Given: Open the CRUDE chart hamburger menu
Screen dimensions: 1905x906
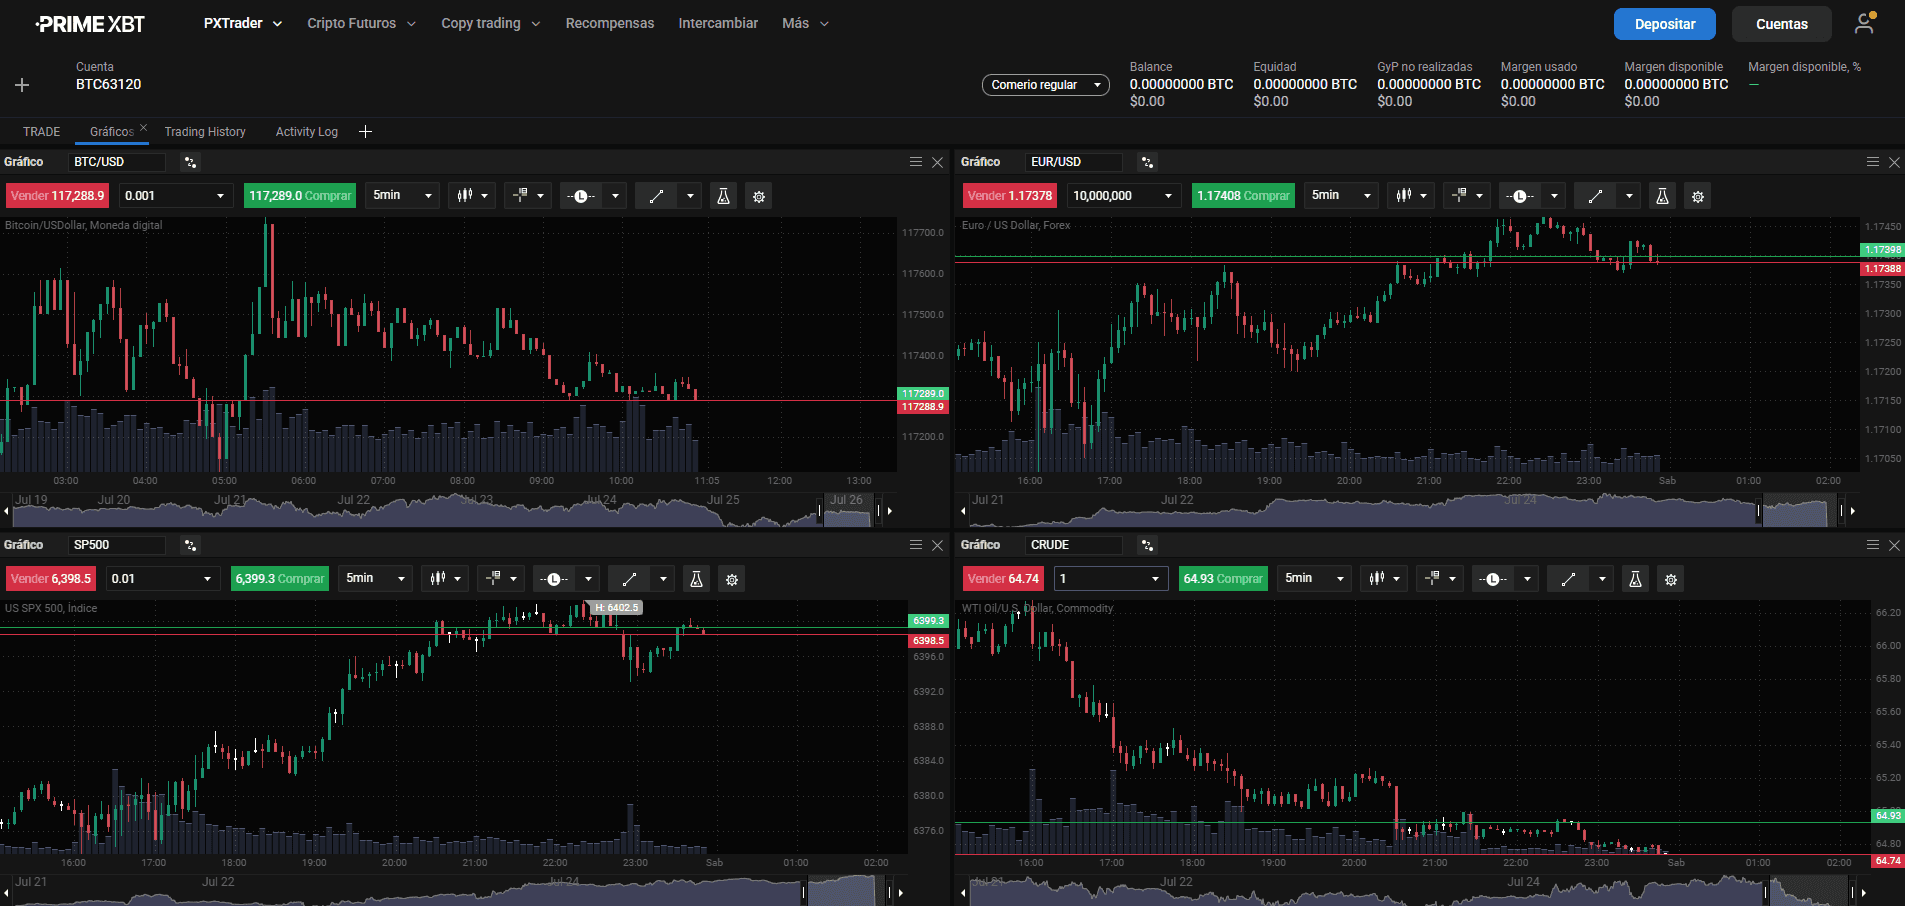Looking at the screenshot, I should click(1873, 545).
